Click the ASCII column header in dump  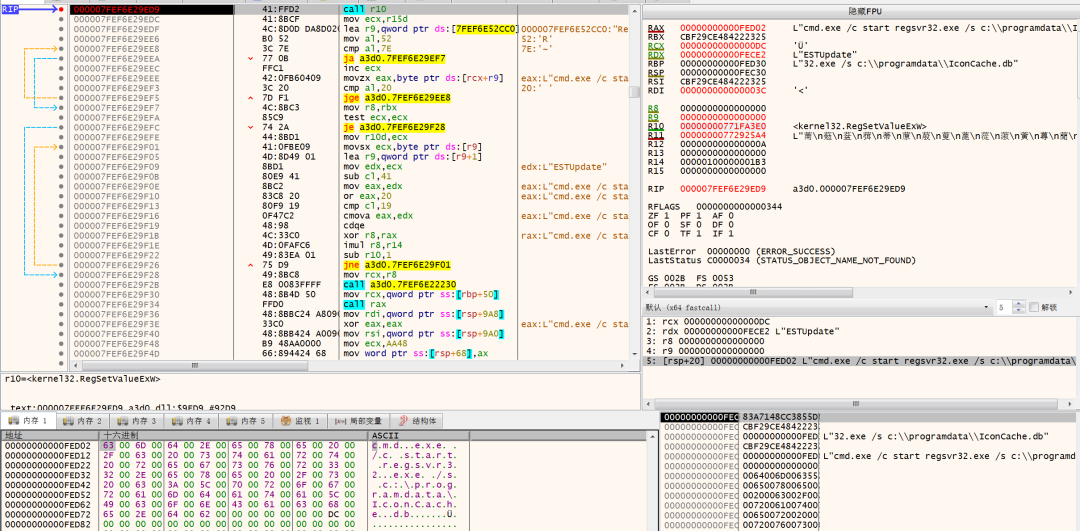click(x=419, y=436)
